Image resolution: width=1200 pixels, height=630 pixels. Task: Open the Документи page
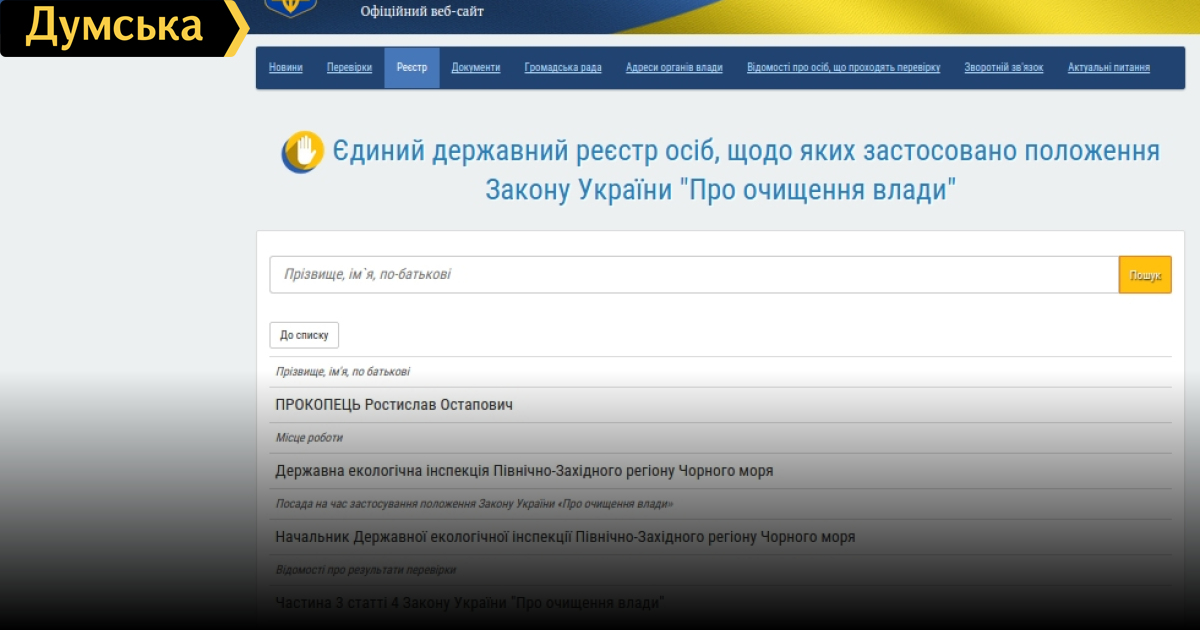click(x=476, y=68)
